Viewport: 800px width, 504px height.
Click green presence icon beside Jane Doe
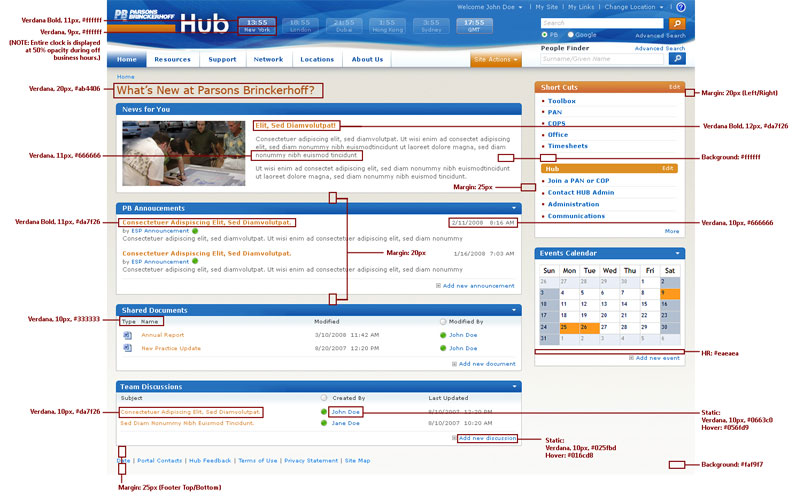coord(324,423)
